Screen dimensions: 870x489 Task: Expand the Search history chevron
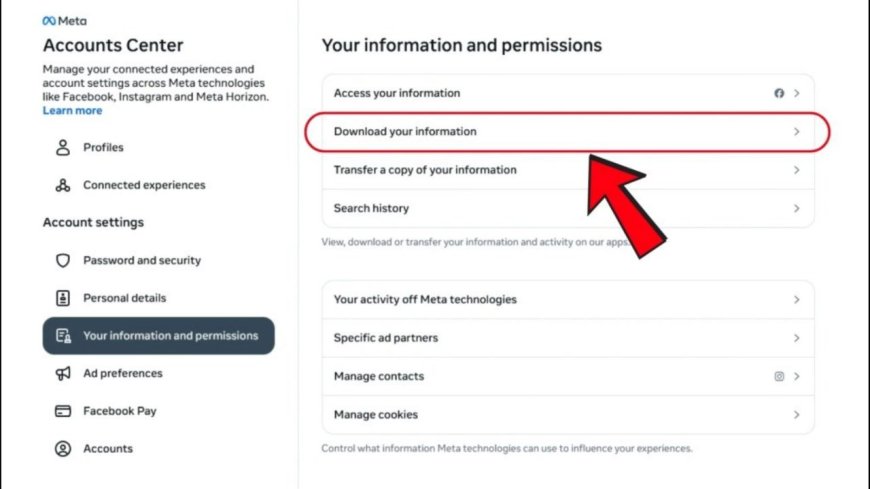pyautogui.click(x=797, y=209)
